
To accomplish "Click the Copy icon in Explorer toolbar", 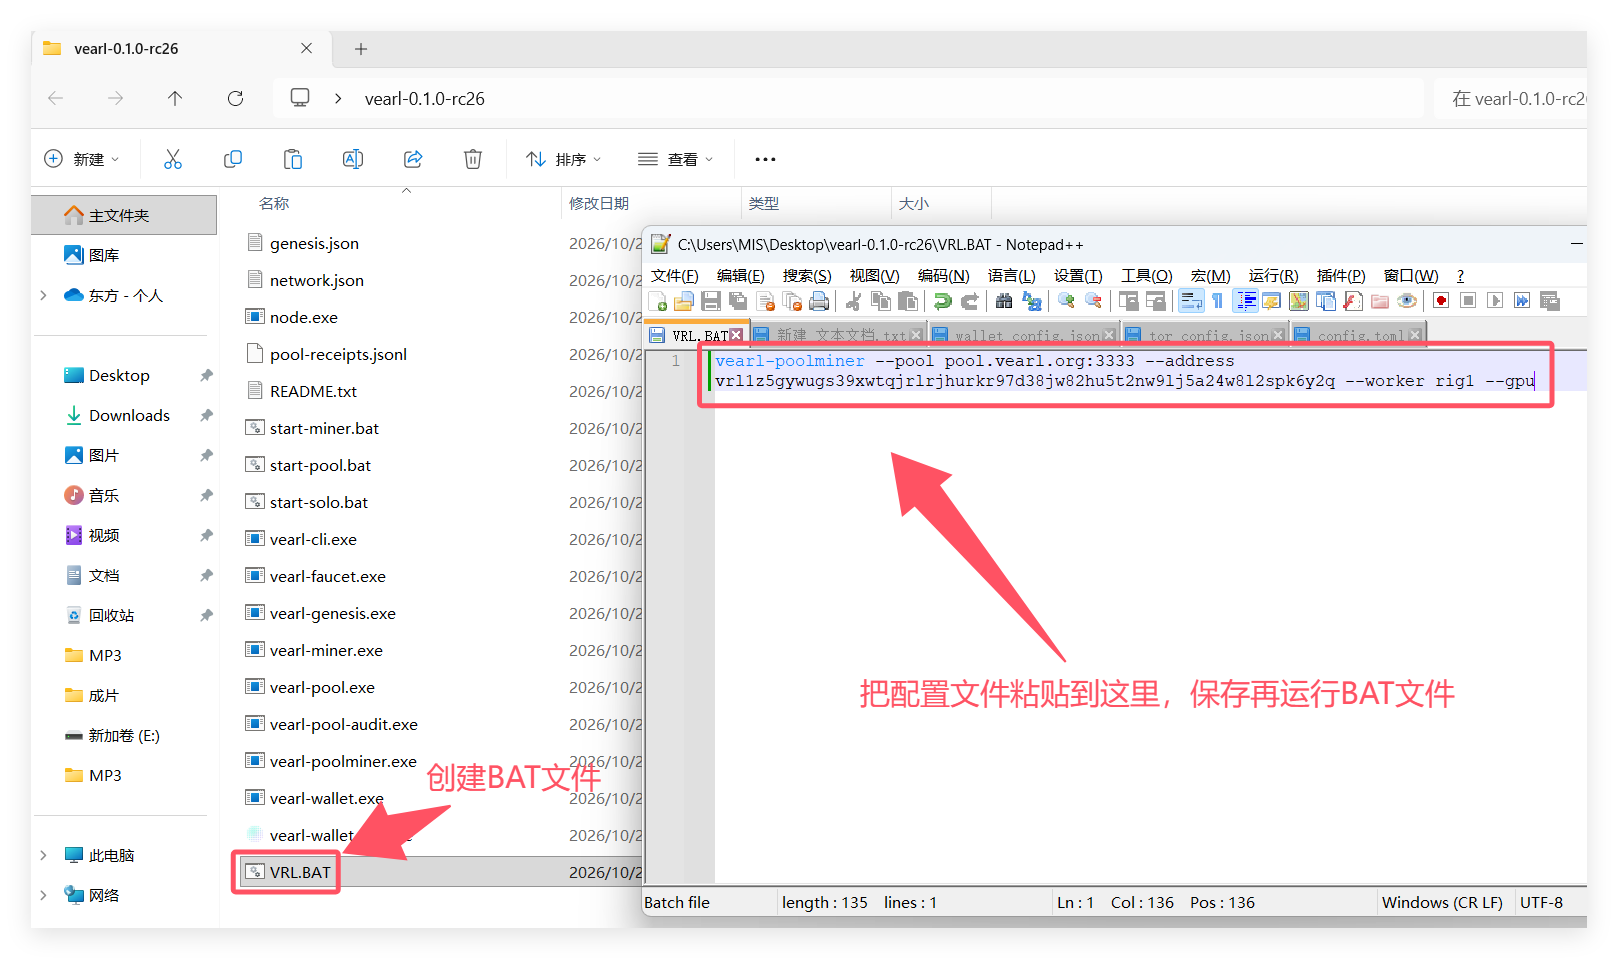I will click(233, 159).
